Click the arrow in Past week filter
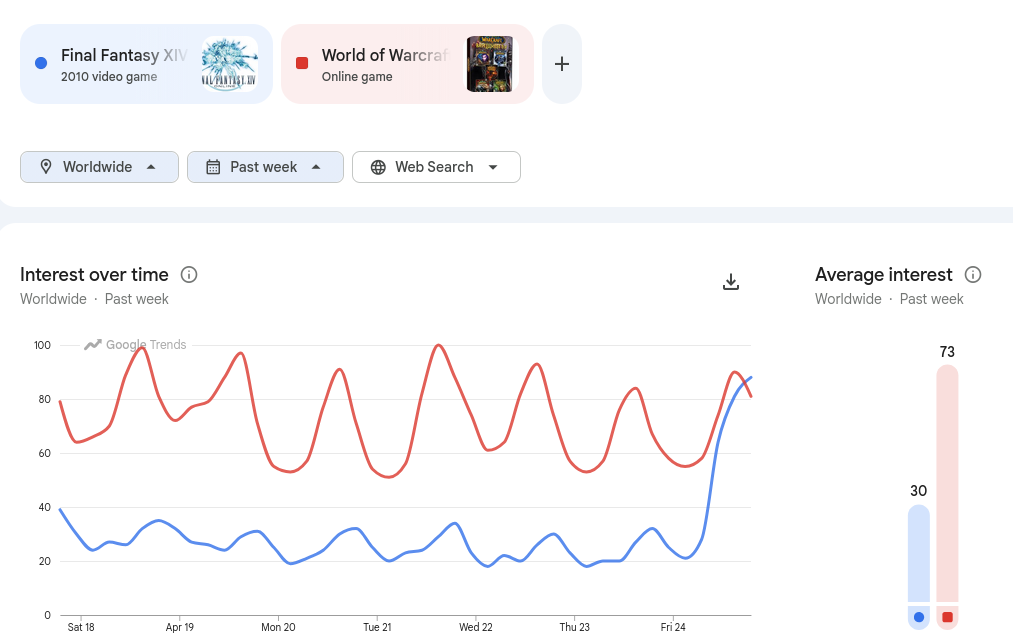This screenshot has width=1013, height=638. tap(316, 167)
